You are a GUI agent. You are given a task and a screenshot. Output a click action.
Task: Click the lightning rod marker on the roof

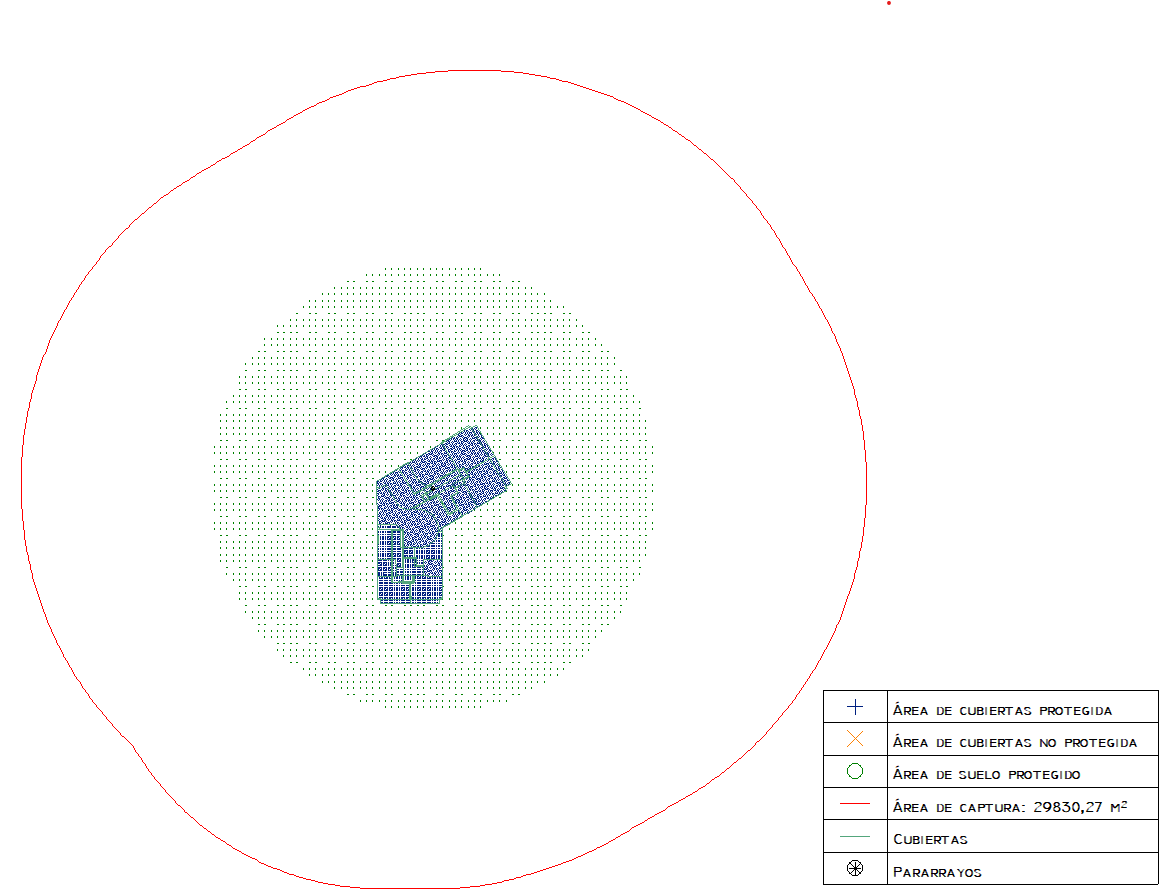[431, 489]
